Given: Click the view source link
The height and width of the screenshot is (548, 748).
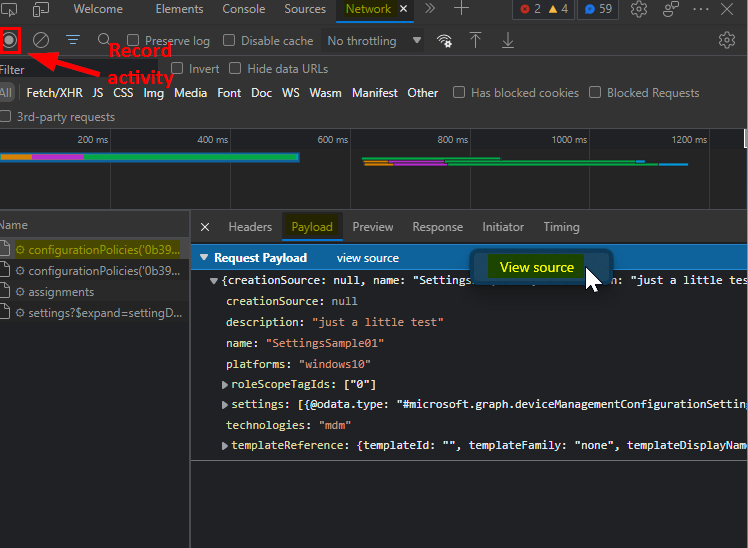Looking at the screenshot, I should click(x=367, y=258).
